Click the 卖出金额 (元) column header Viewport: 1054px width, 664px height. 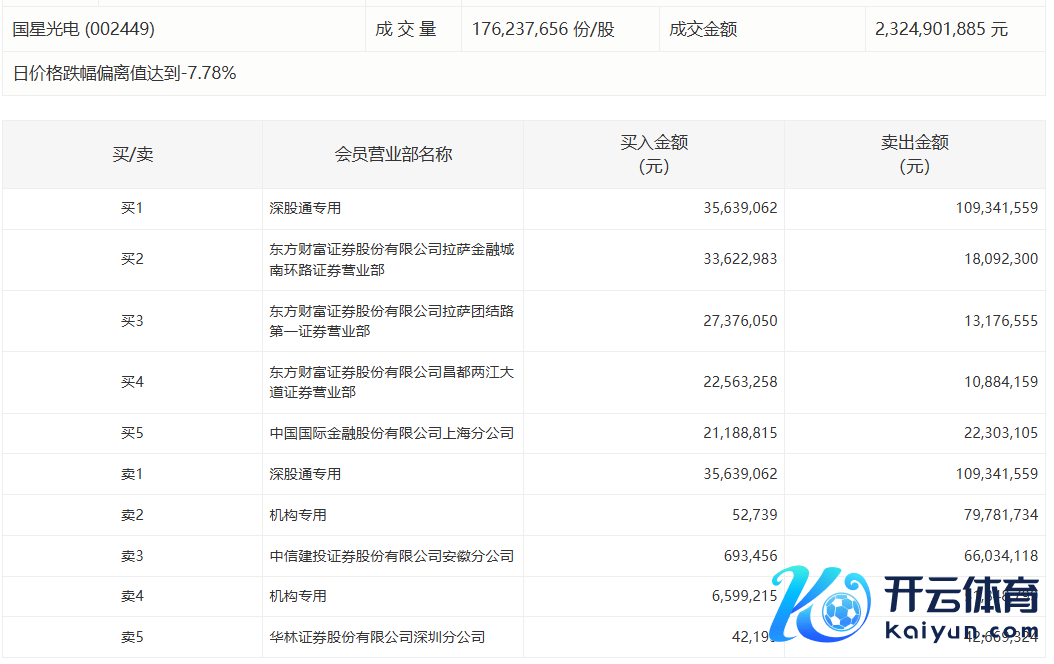914,154
